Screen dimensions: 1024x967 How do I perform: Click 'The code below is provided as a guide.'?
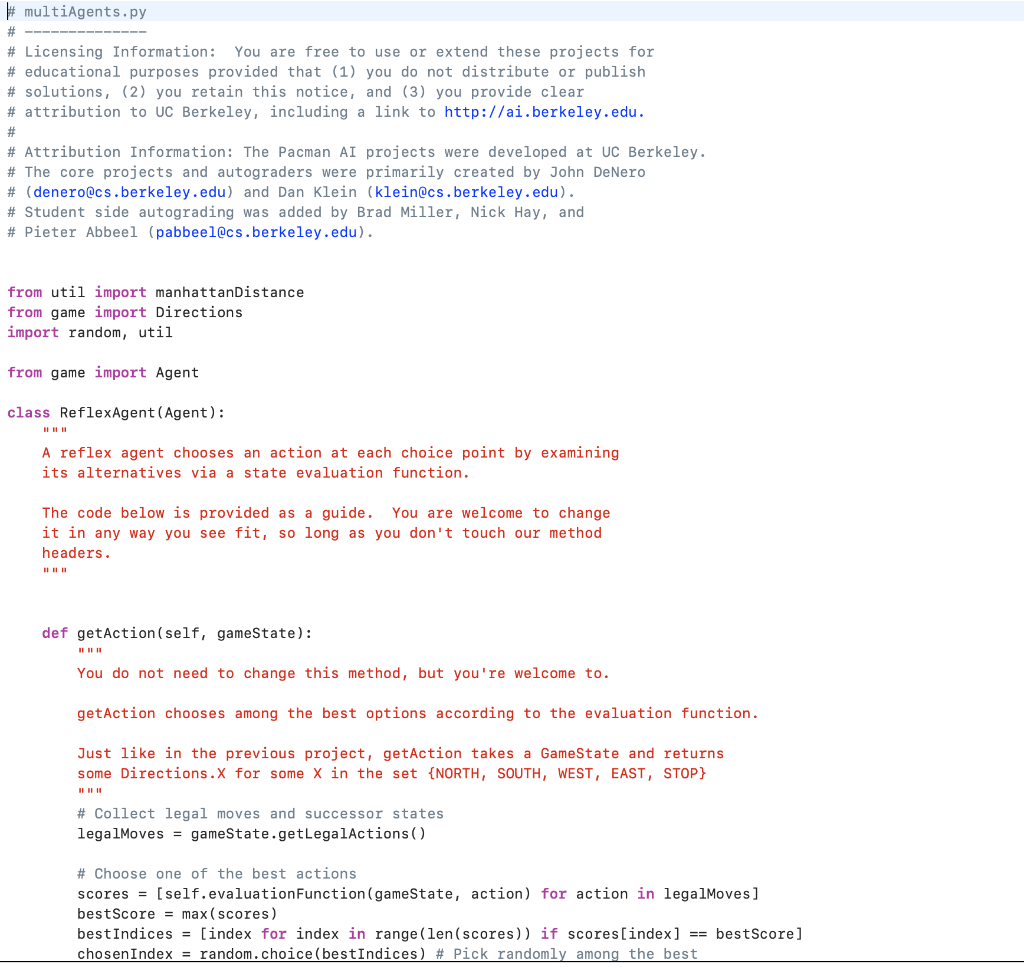click(208, 513)
